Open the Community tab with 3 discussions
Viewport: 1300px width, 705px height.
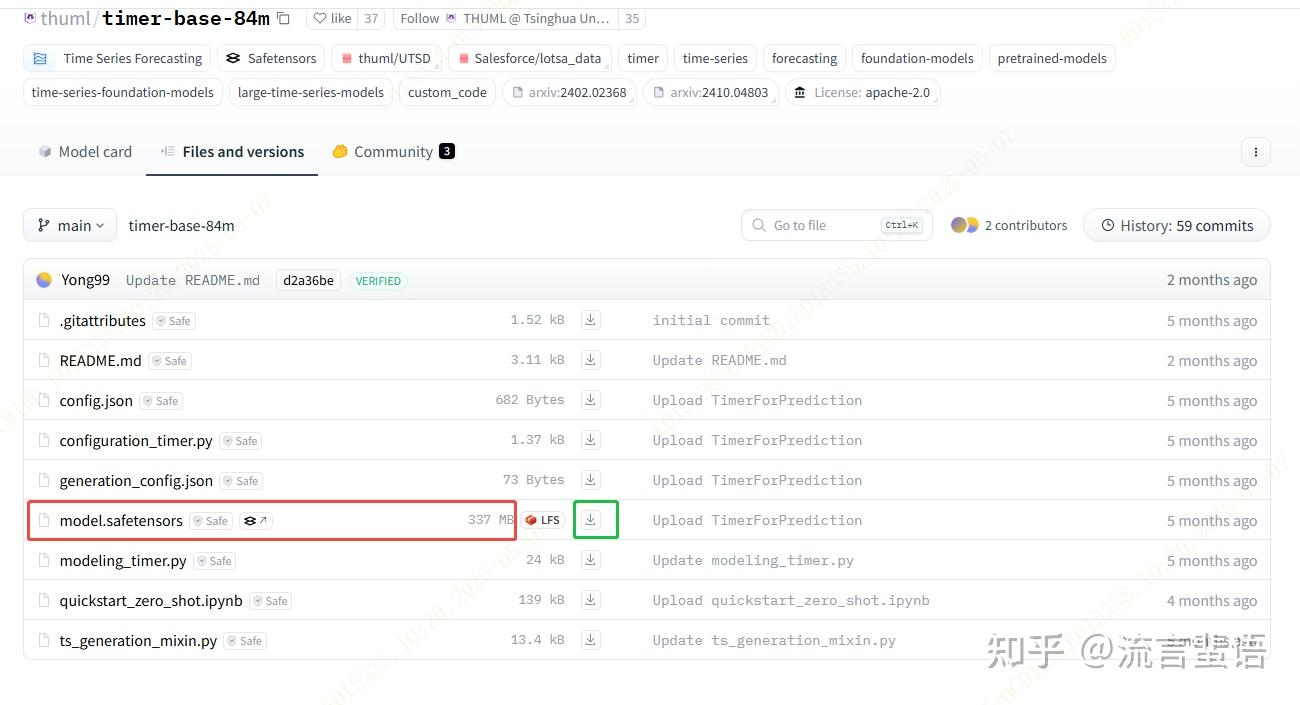click(391, 151)
